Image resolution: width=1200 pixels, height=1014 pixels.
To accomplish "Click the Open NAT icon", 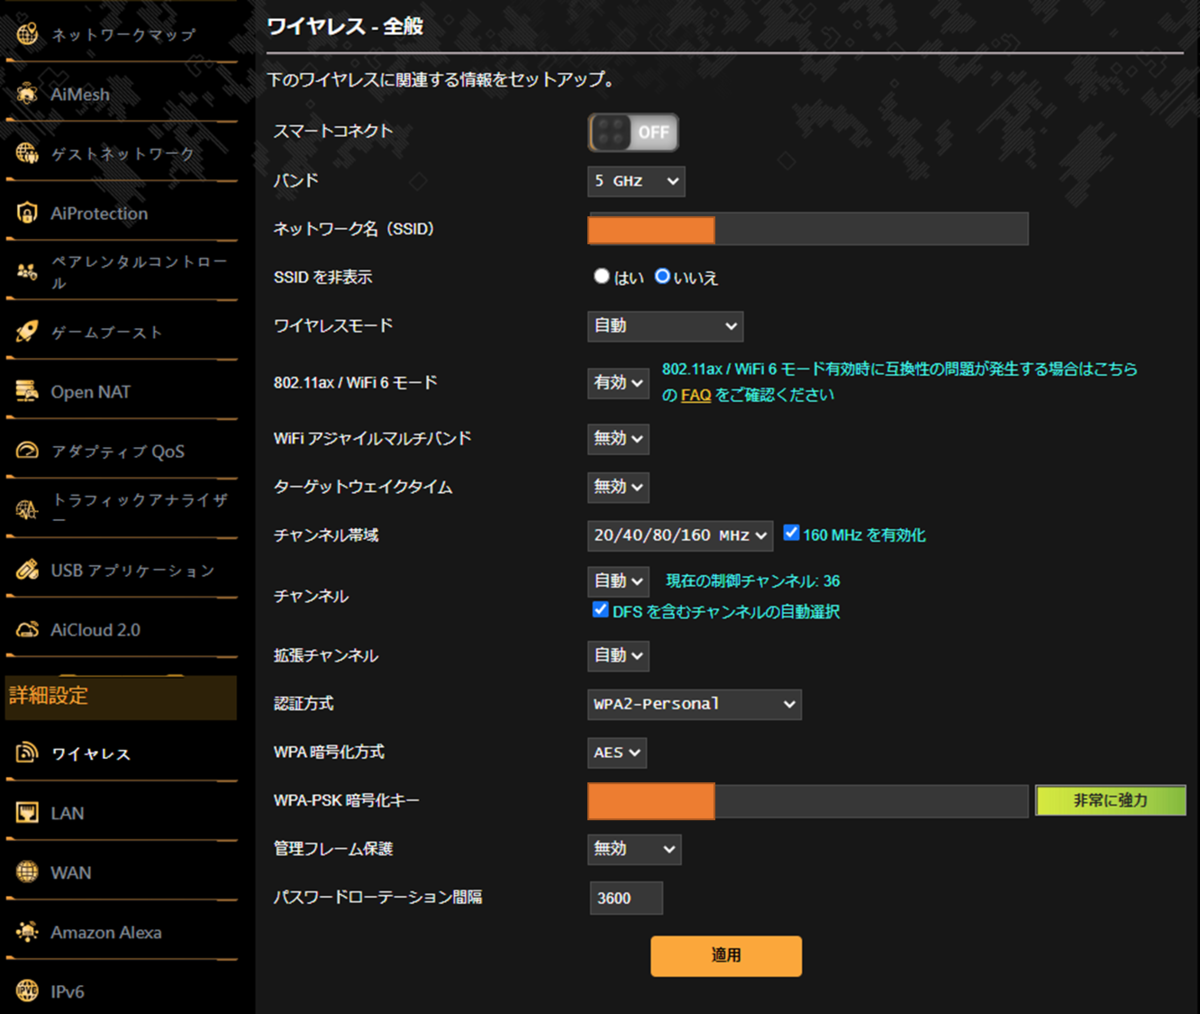I will pyautogui.click(x=27, y=392).
